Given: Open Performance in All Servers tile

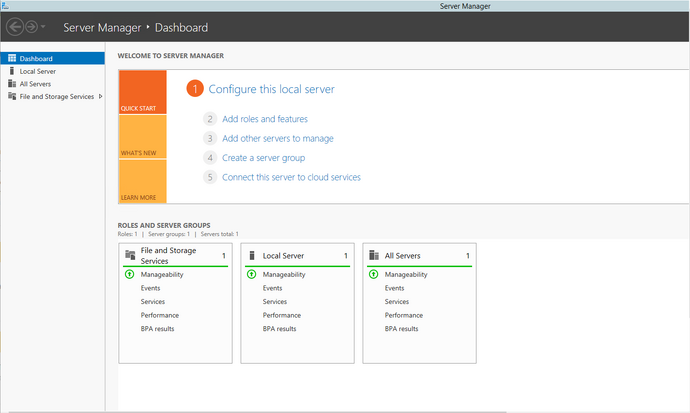Looking at the screenshot, I should pyautogui.click(x=404, y=315).
